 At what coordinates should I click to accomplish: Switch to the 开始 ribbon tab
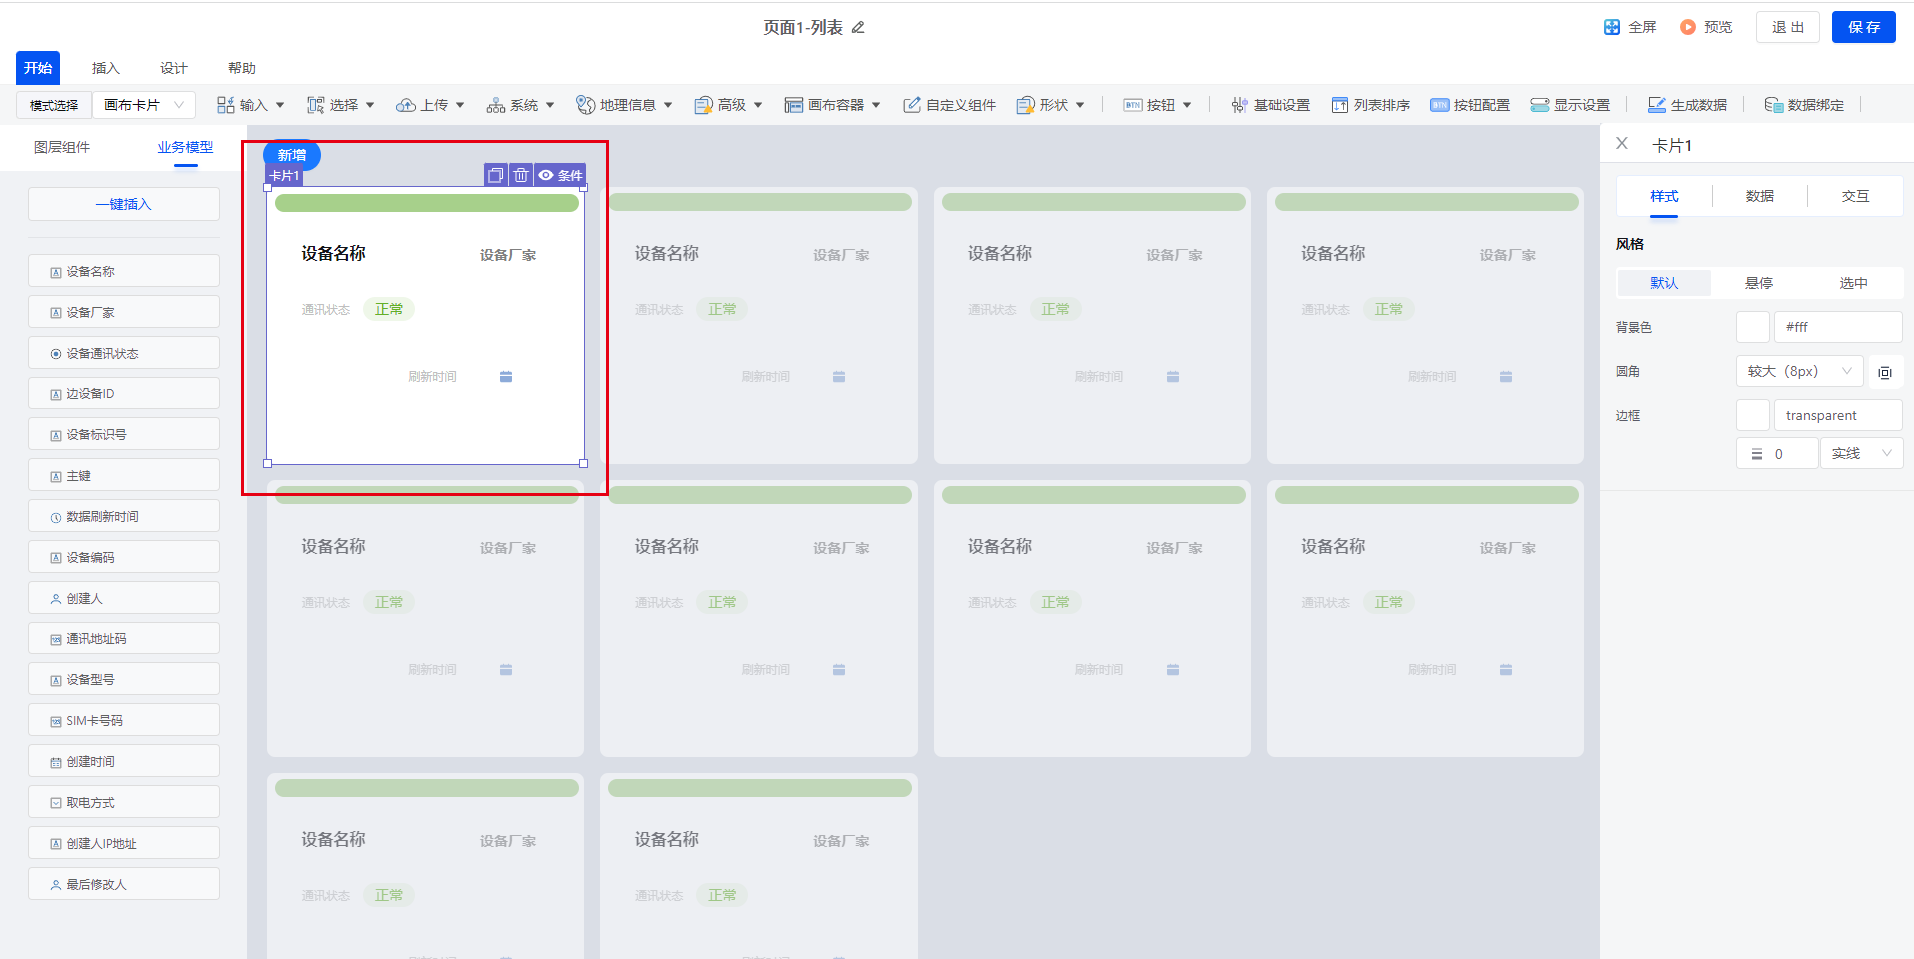(38, 68)
